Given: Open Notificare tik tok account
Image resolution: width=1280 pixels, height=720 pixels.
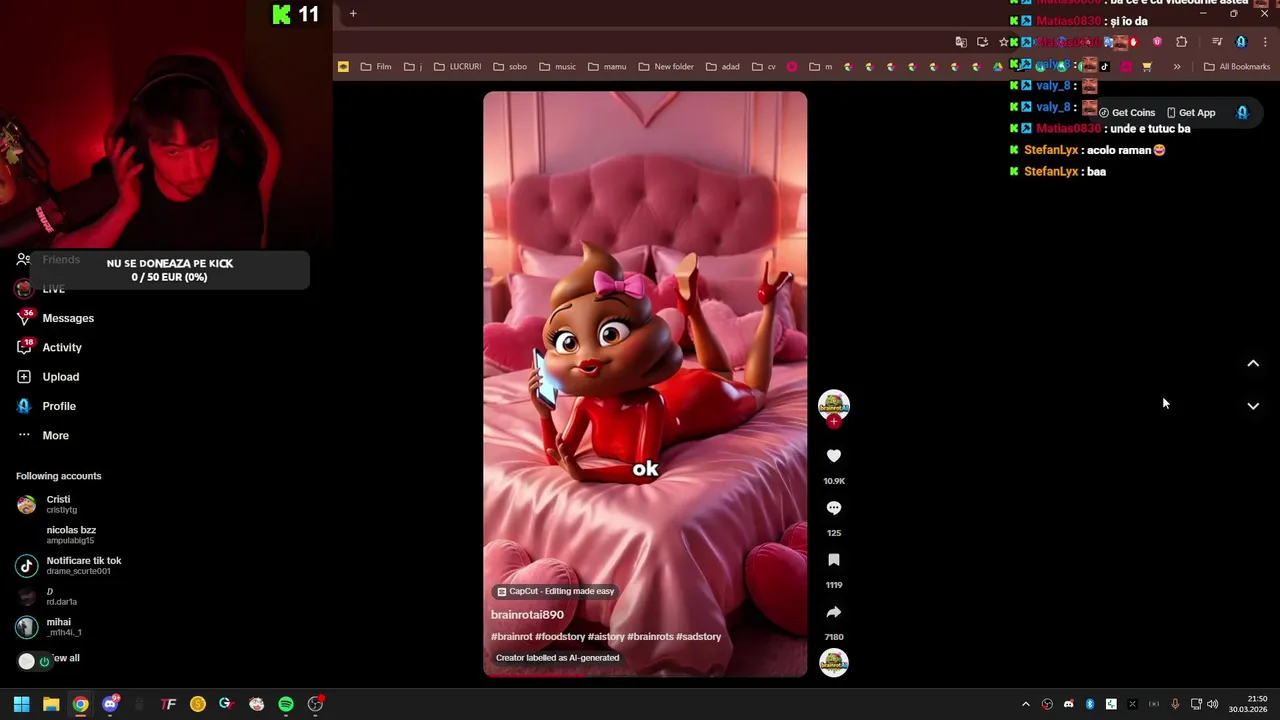Looking at the screenshot, I should pos(69,565).
